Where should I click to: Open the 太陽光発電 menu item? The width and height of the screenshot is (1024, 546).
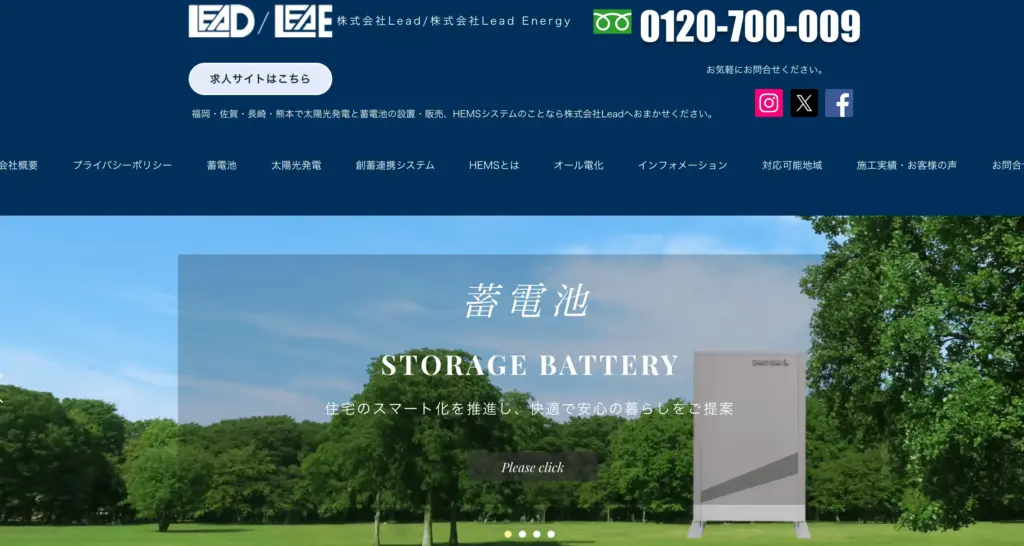296,165
